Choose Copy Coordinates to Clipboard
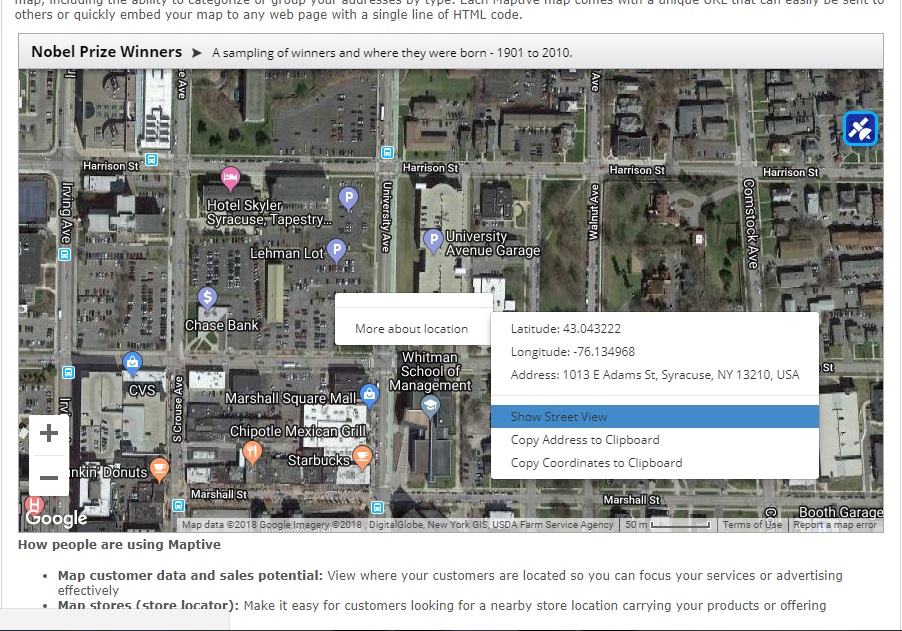Screen dimensions: 902x631 [655, 463]
